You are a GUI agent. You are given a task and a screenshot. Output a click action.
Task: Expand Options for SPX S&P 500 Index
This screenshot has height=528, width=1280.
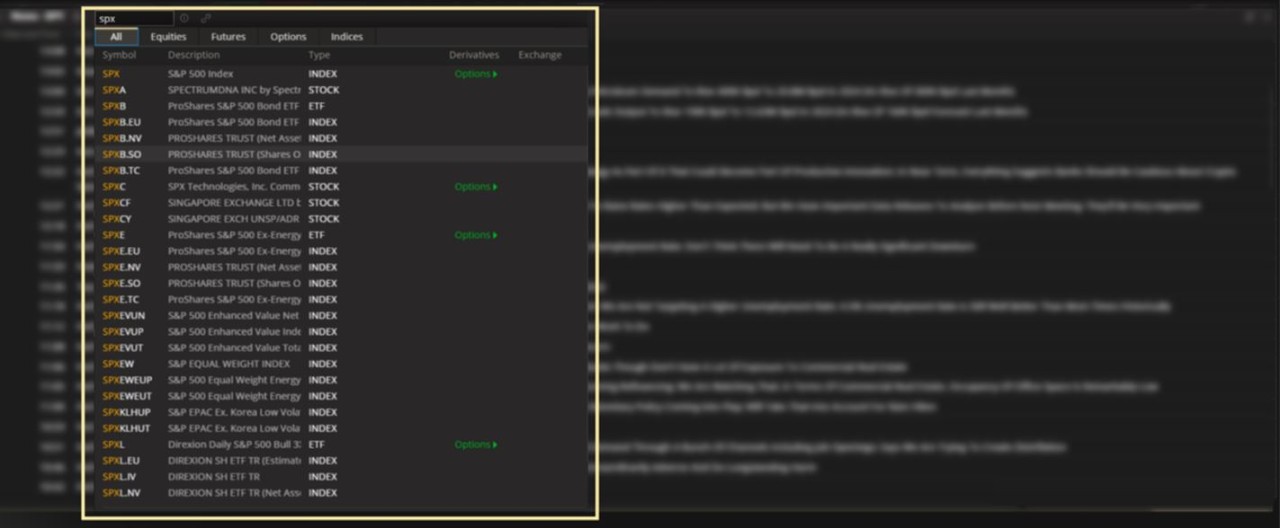pyautogui.click(x=476, y=74)
